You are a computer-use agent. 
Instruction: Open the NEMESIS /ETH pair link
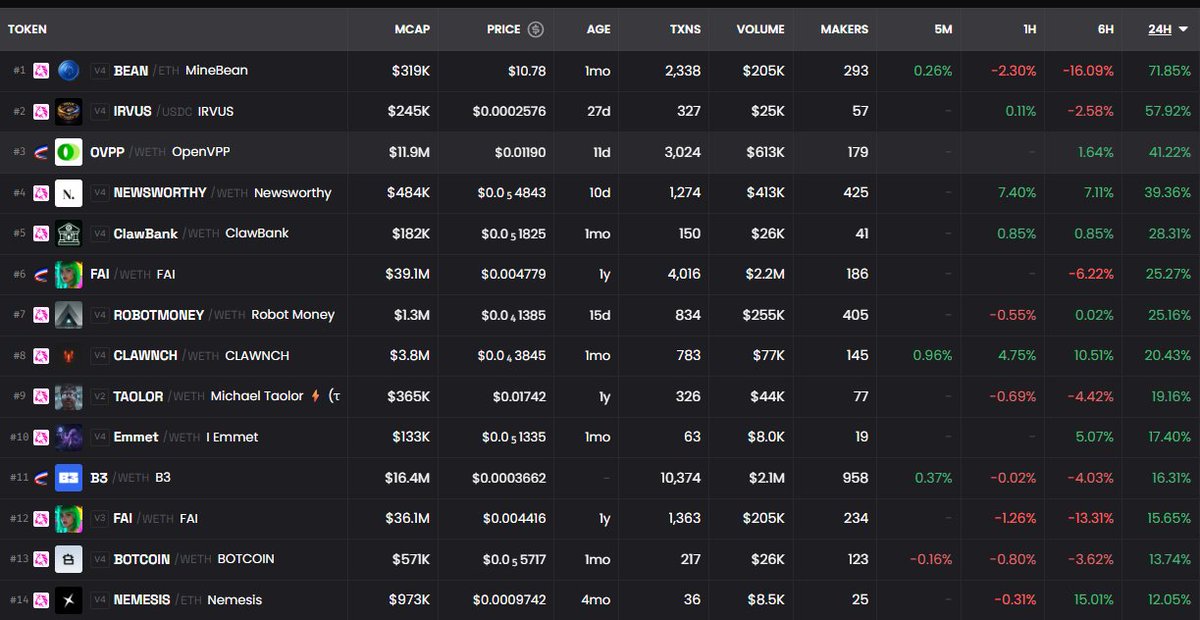point(158,600)
